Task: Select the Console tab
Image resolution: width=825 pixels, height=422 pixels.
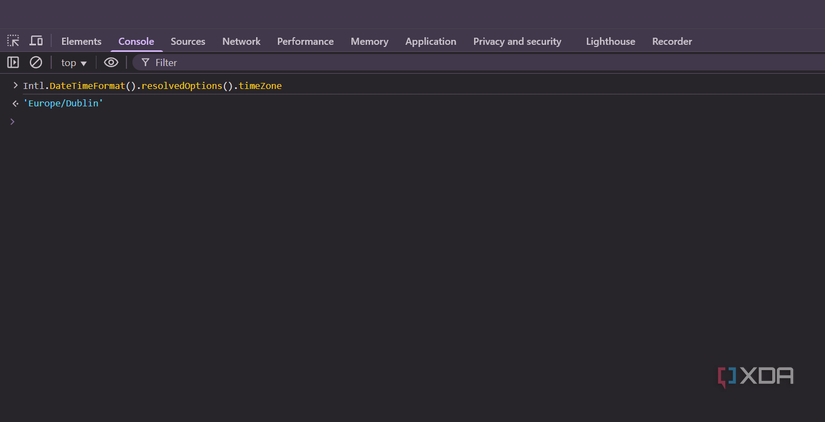Action: pyautogui.click(x=136, y=41)
